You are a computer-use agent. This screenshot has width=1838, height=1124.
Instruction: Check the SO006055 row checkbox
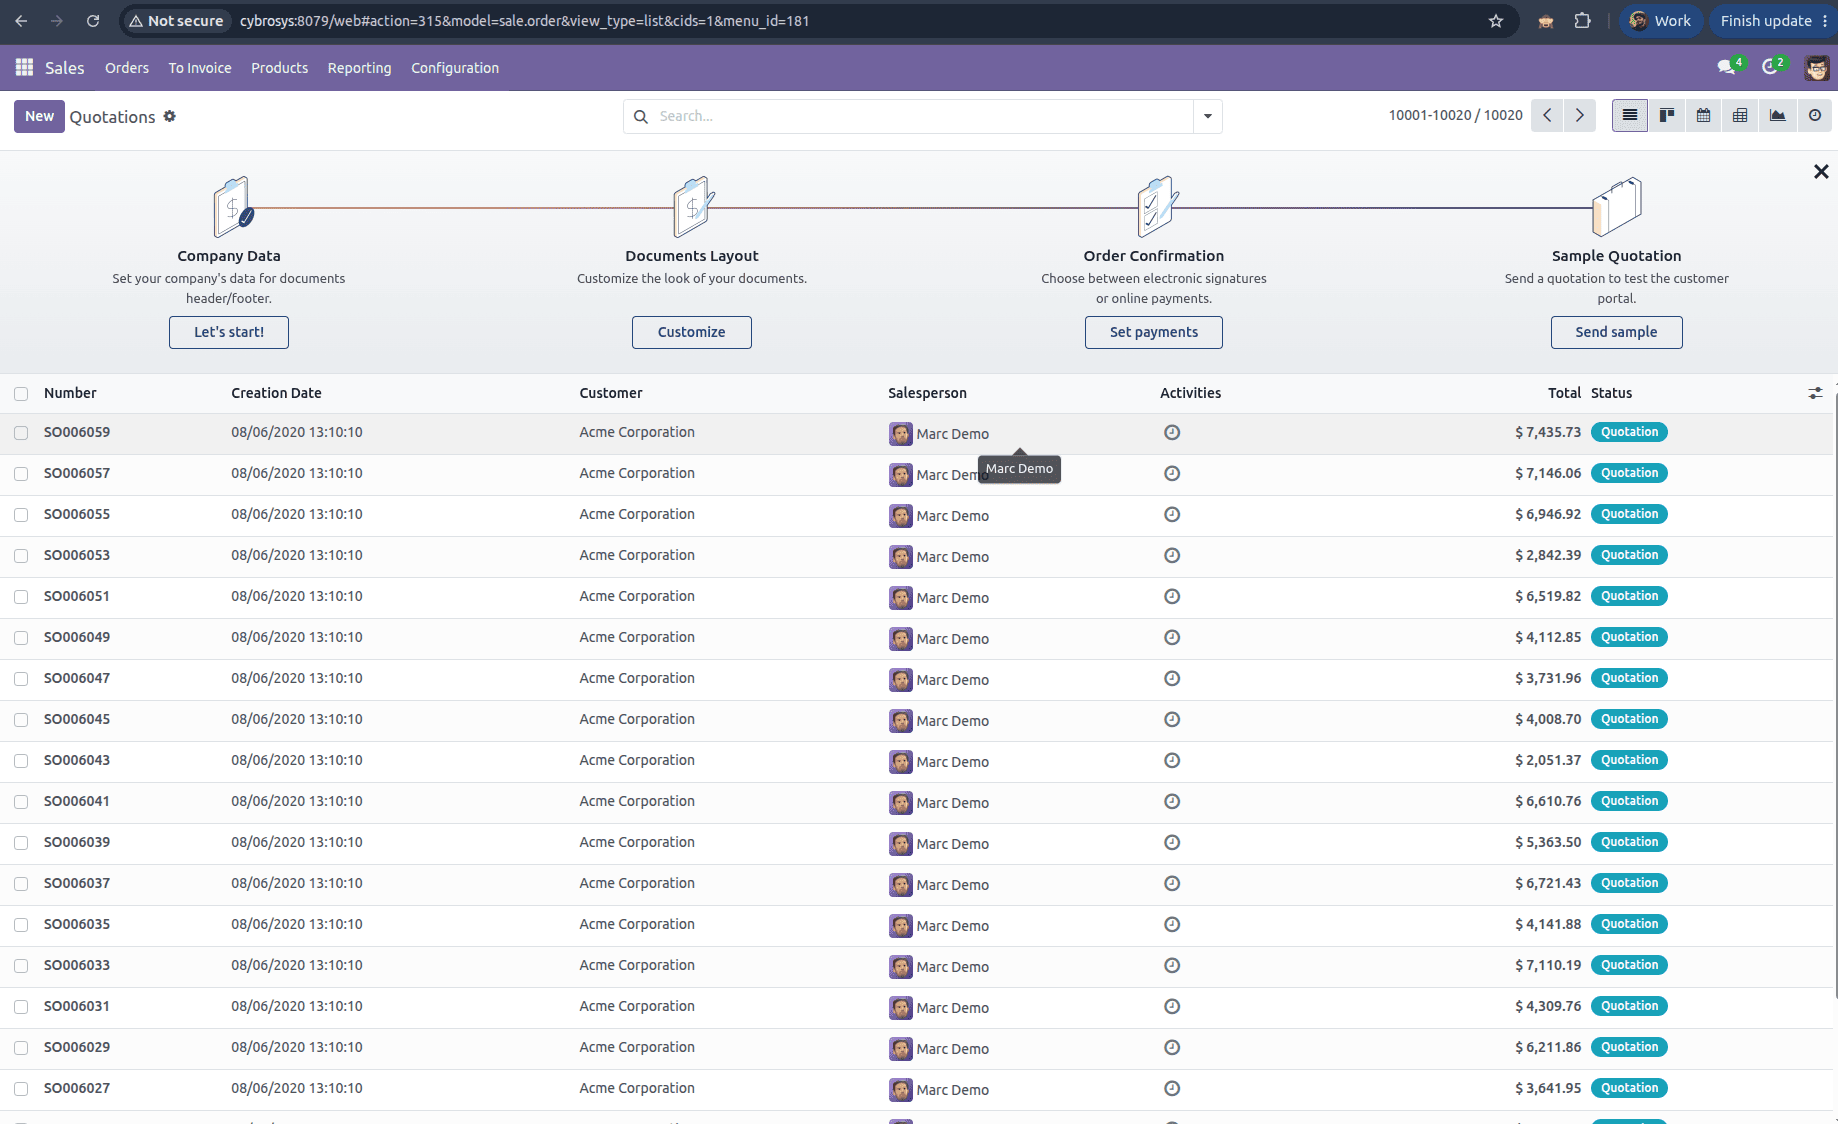21,515
